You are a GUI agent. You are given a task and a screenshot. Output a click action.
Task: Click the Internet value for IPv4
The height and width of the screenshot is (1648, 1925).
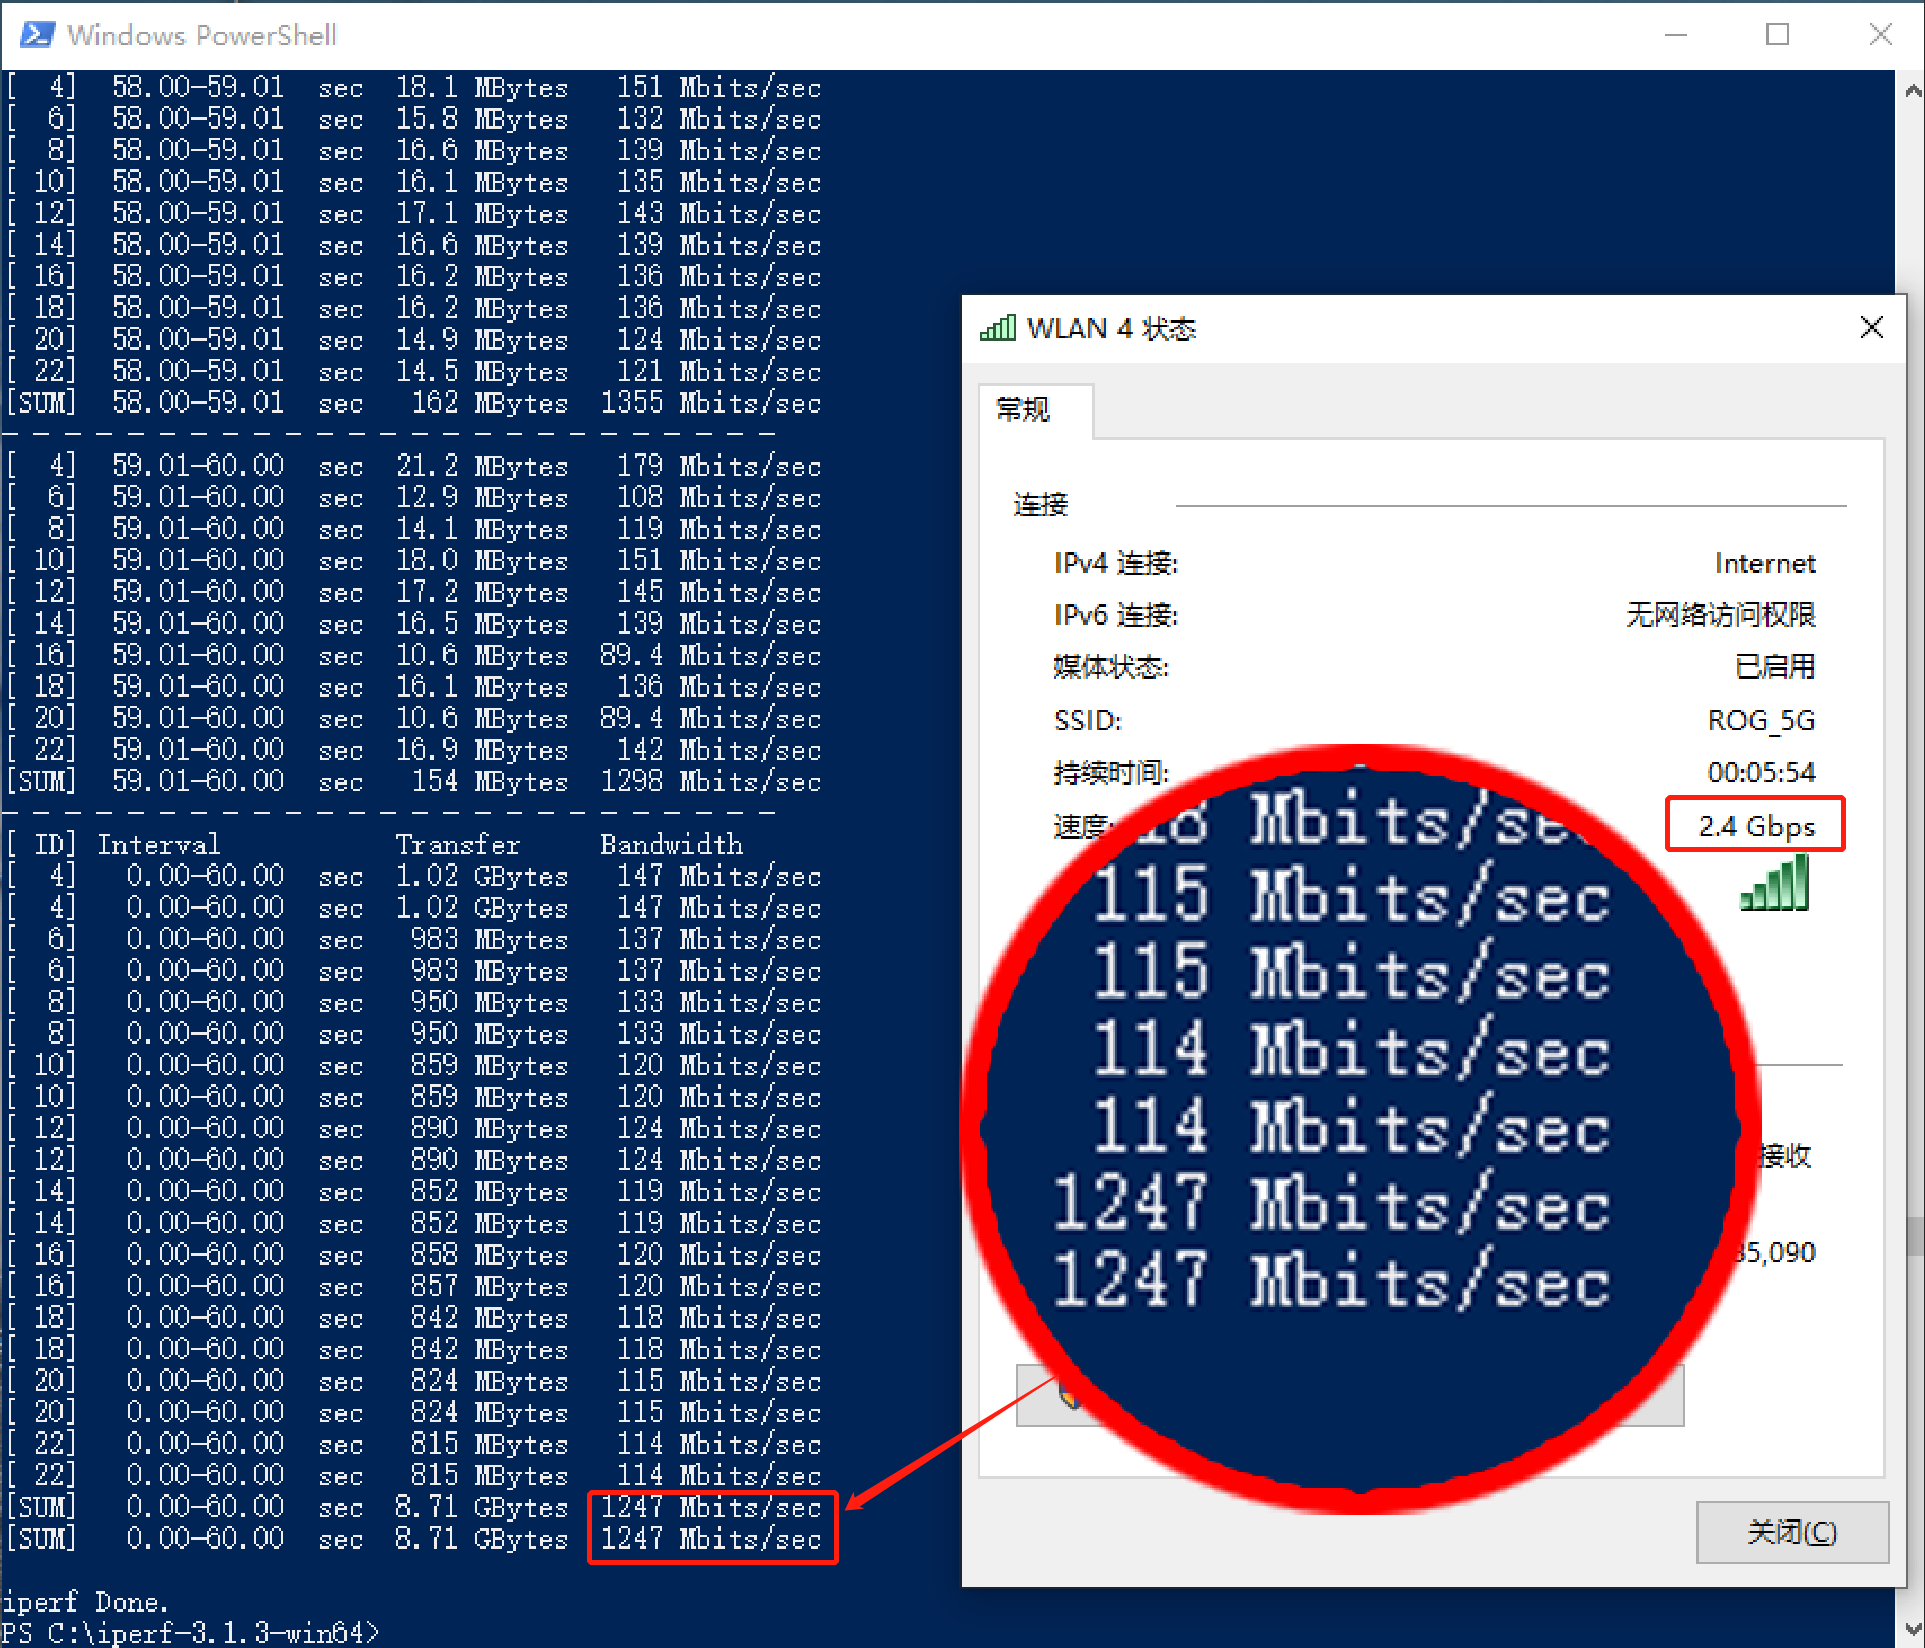(x=1765, y=563)
